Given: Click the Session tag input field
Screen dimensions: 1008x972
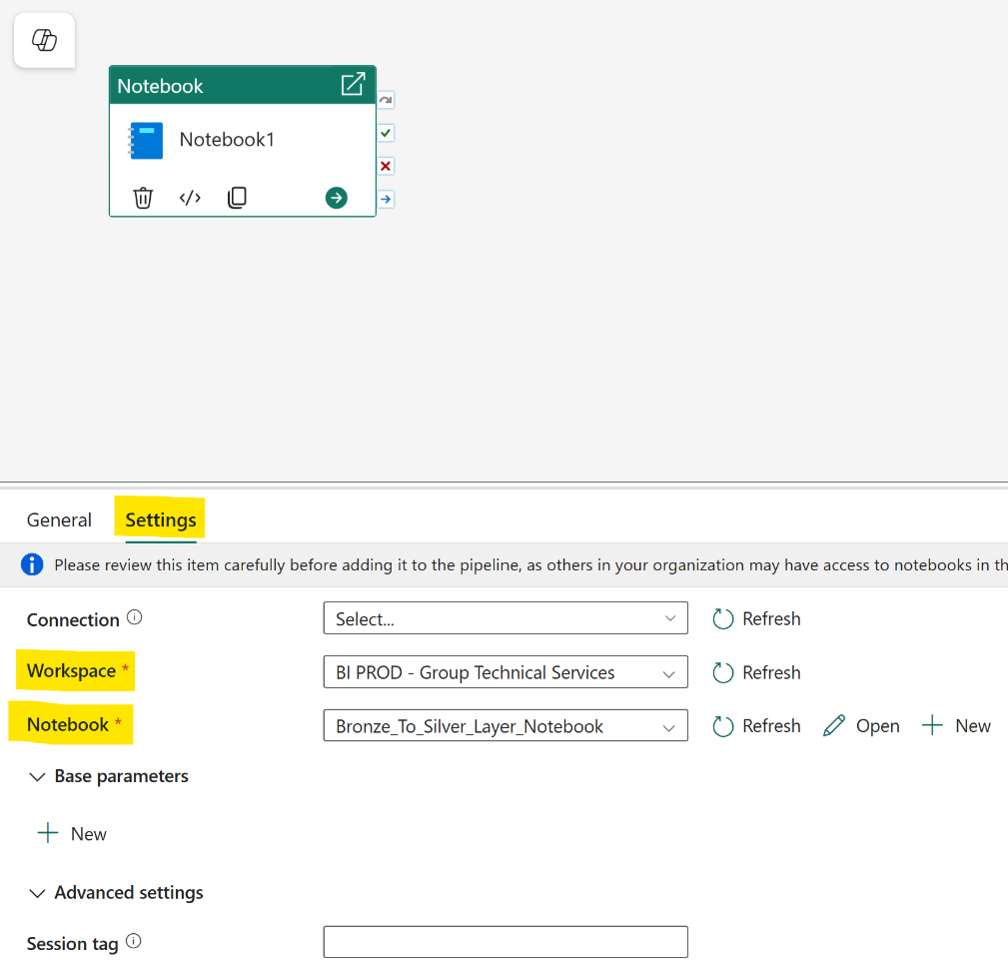Looking at the screenshot, I should tap(505, 942).
